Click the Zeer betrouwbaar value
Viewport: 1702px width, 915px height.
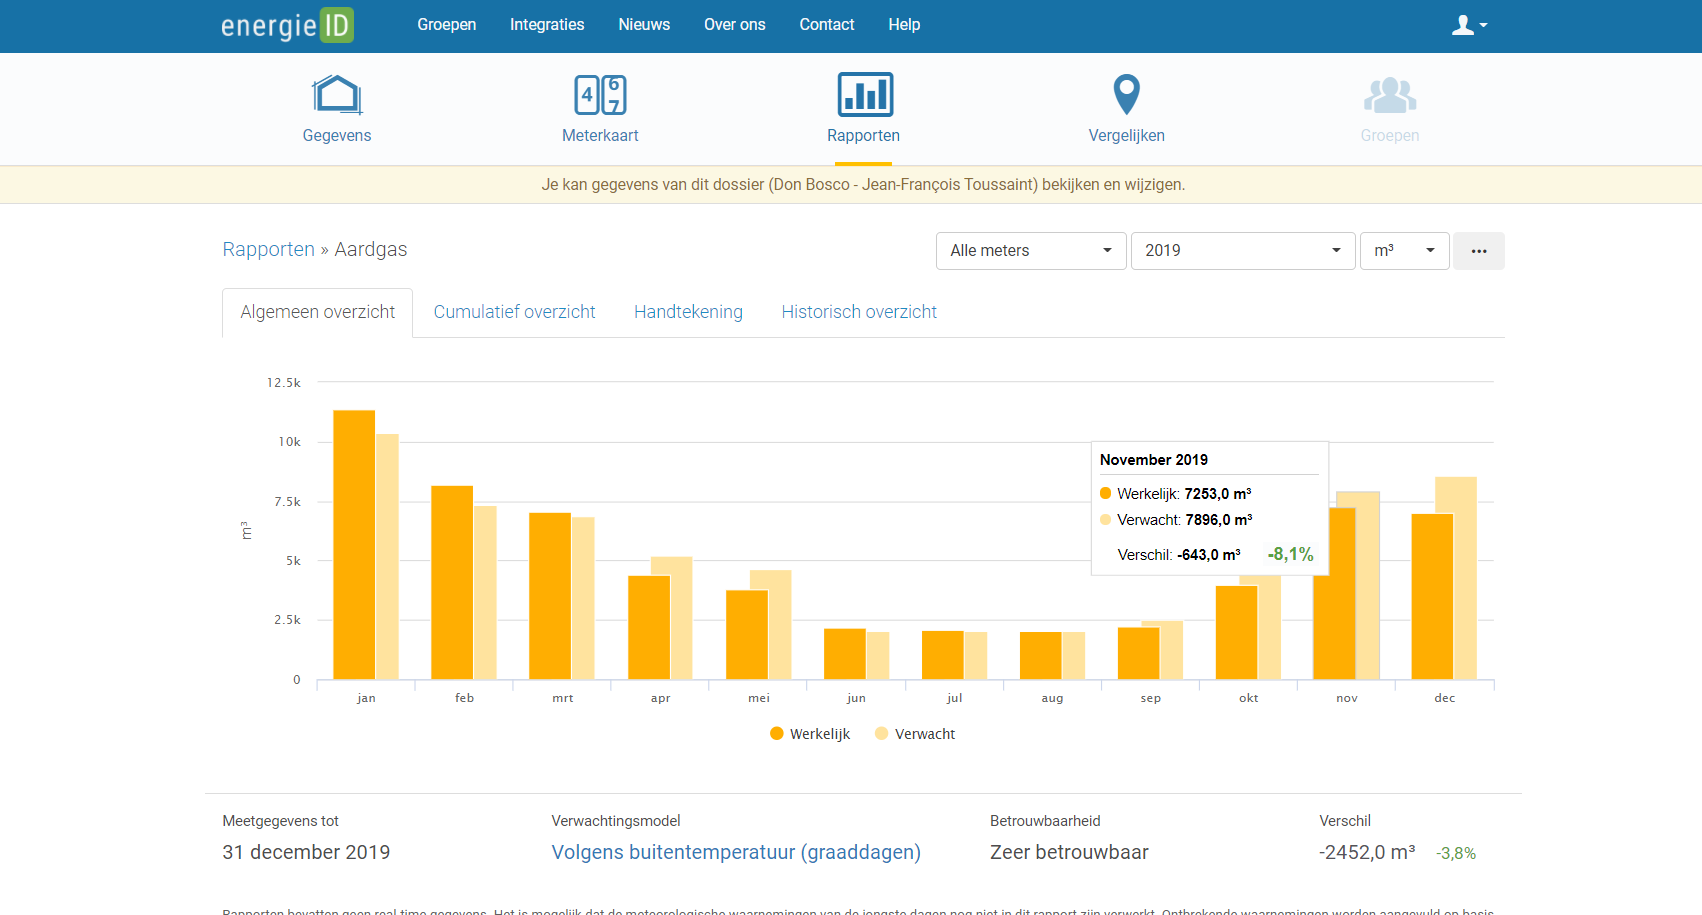(1069, 852)
